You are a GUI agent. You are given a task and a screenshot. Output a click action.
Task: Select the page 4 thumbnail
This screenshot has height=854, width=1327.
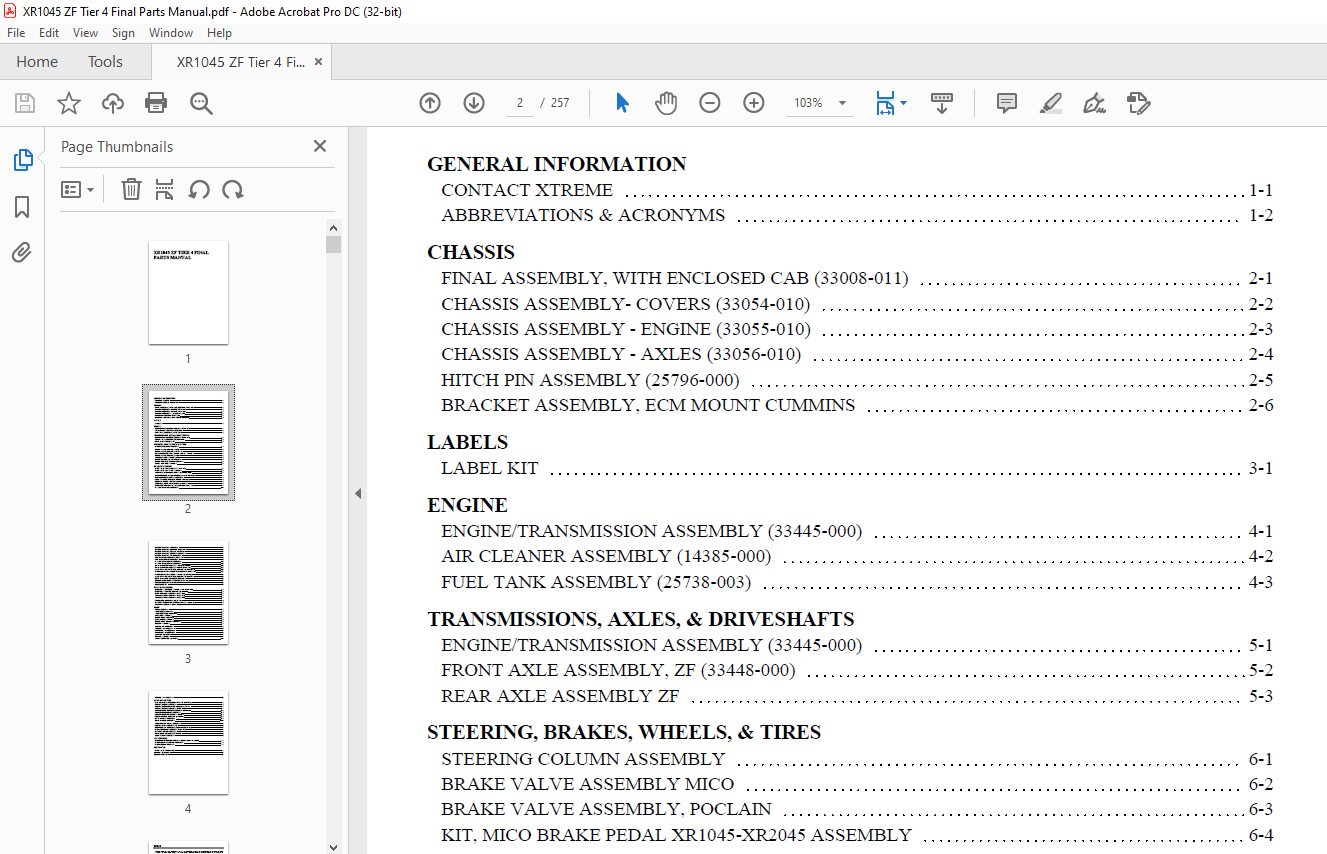tap(188, 743)
